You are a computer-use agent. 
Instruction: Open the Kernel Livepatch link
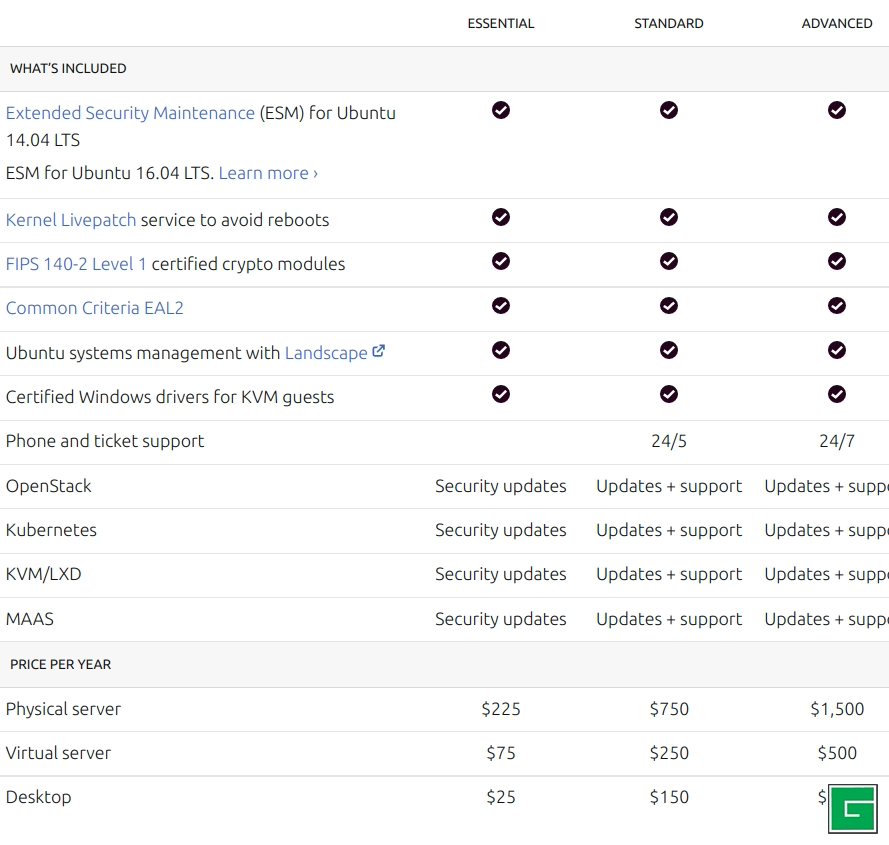[71, 220]
